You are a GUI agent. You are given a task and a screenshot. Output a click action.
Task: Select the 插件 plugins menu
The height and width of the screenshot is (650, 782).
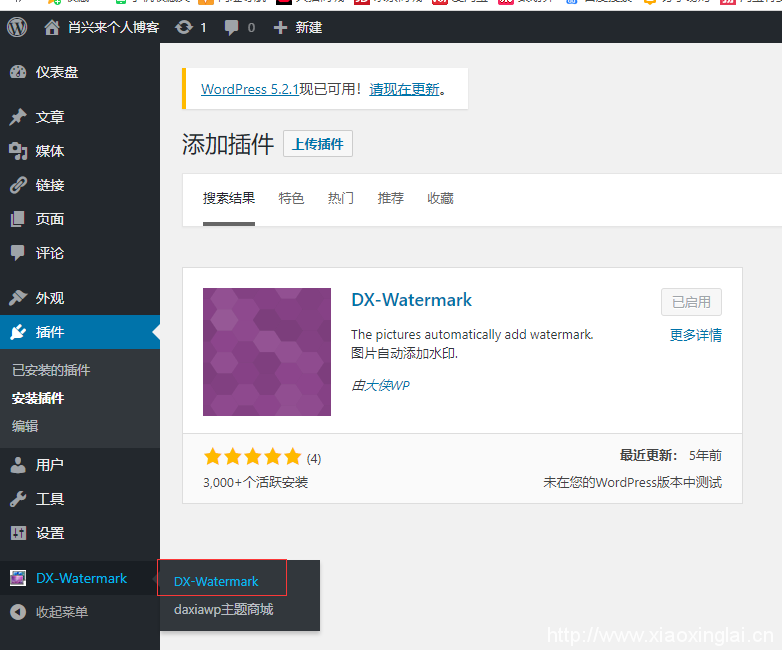coord(80,332)
